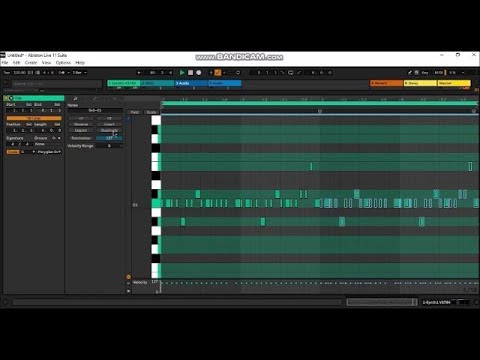Click the Velocity Range value field
Viewport: 480px width, 360px height.
(109, 146)
